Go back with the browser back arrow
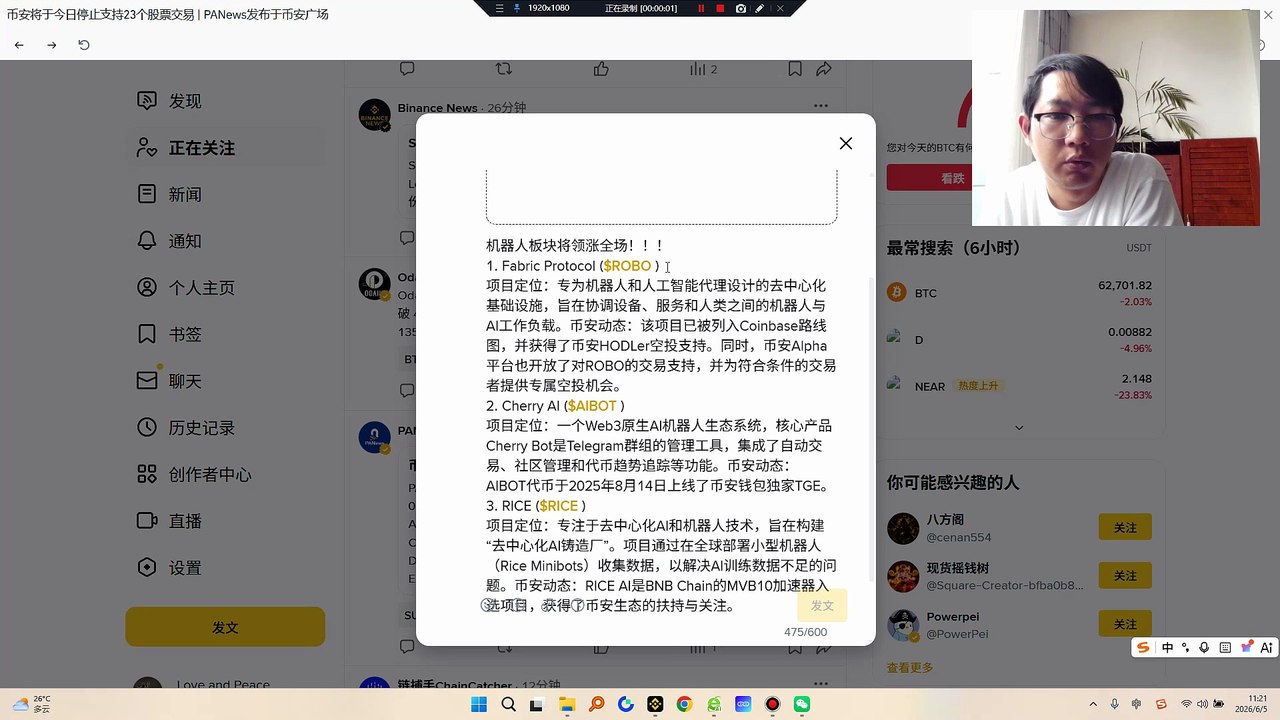Screen dimensions: 1280x720 click(x=19, y=45)
